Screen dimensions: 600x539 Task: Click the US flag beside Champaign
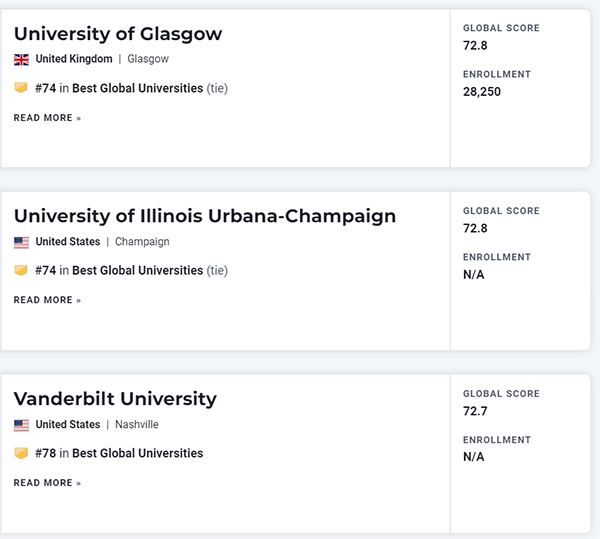(x=21, y=242)
